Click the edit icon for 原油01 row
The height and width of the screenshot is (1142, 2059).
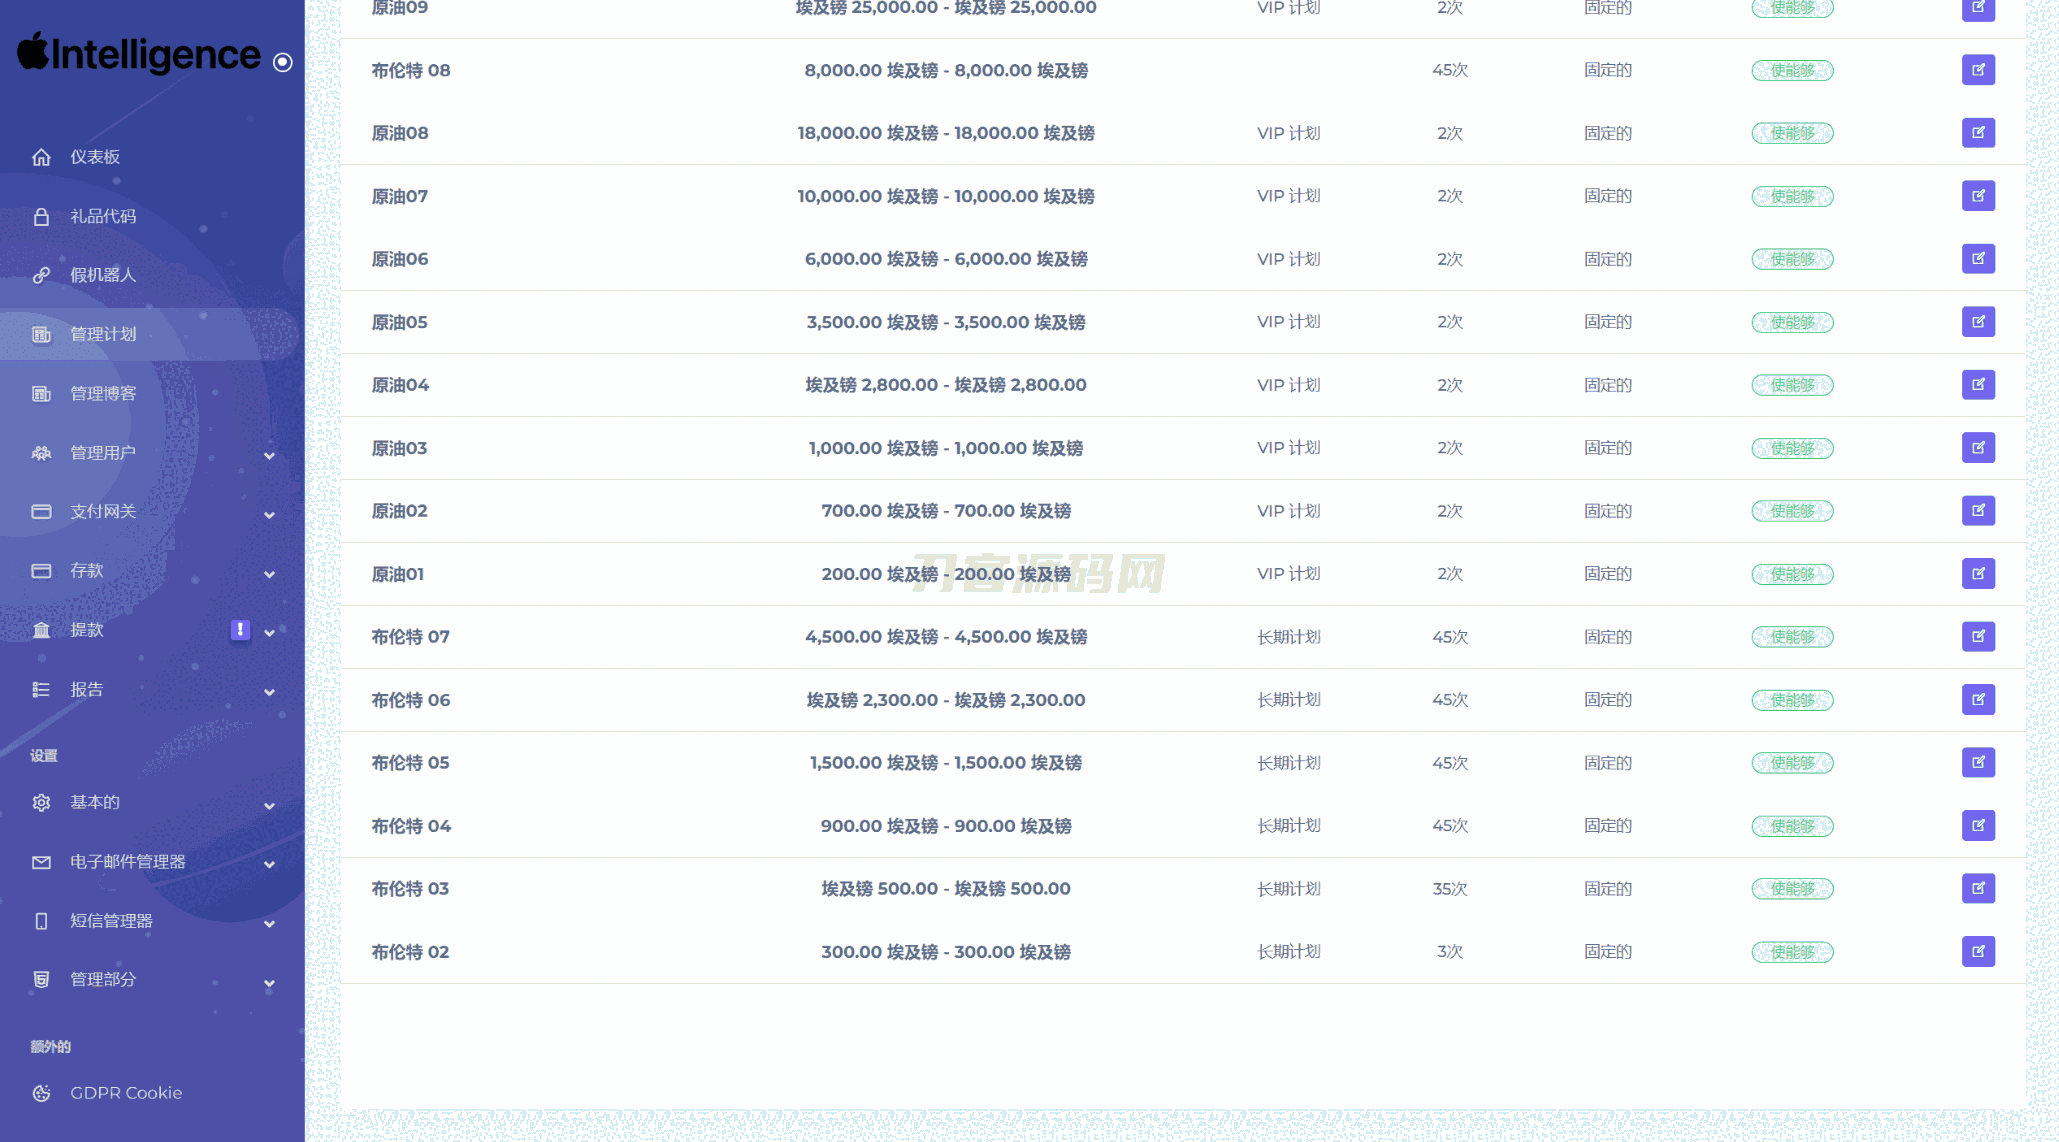tap(1978, 574)
